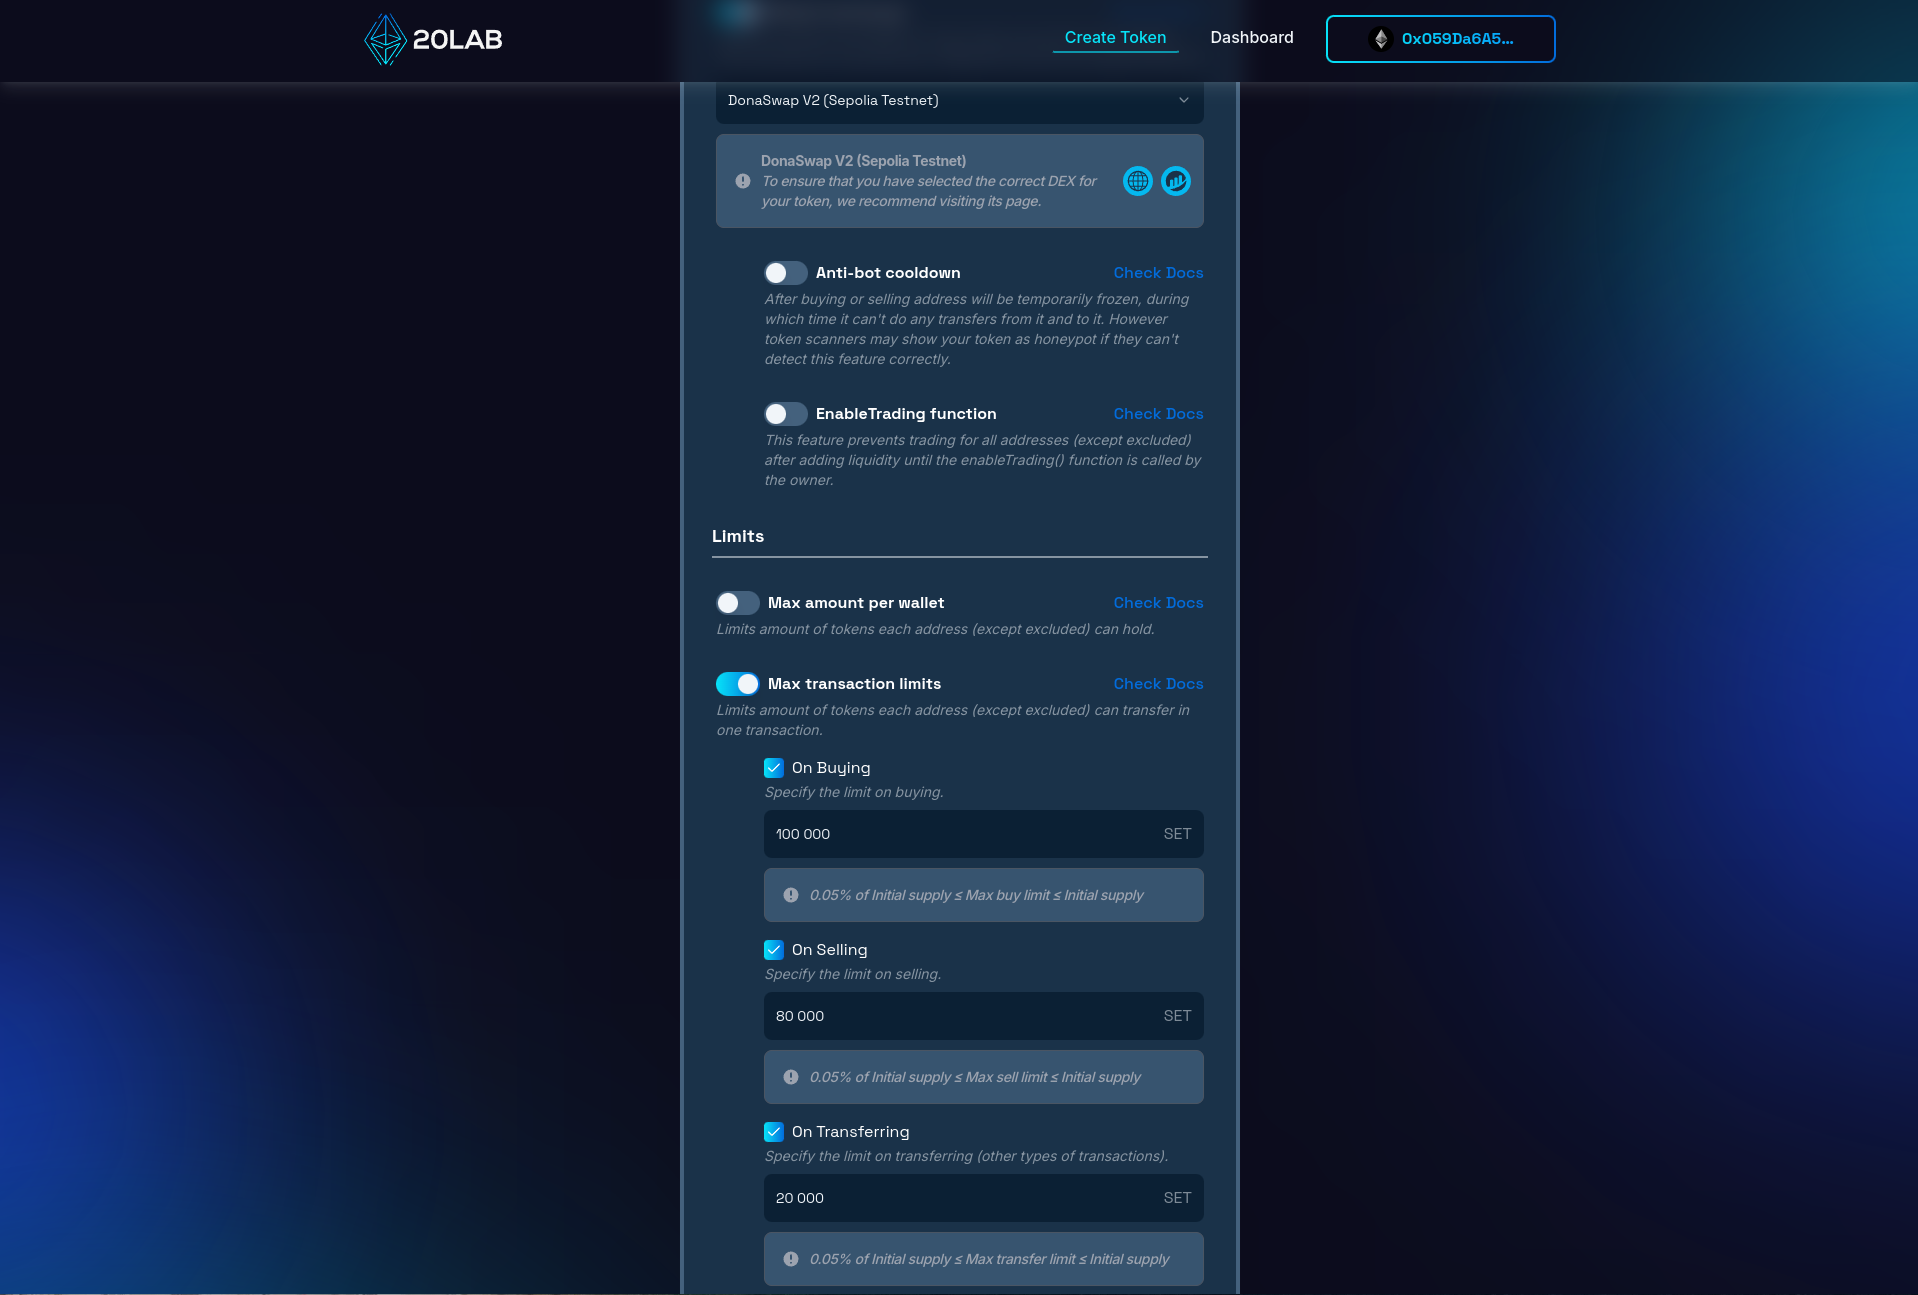Click the 'Specify the limit on selling.' text

(853, 974)
